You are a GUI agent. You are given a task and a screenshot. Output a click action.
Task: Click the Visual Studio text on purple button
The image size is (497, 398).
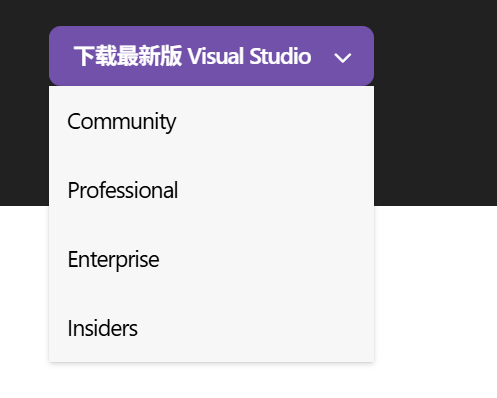pyautogui.click(x=249, y=56)
